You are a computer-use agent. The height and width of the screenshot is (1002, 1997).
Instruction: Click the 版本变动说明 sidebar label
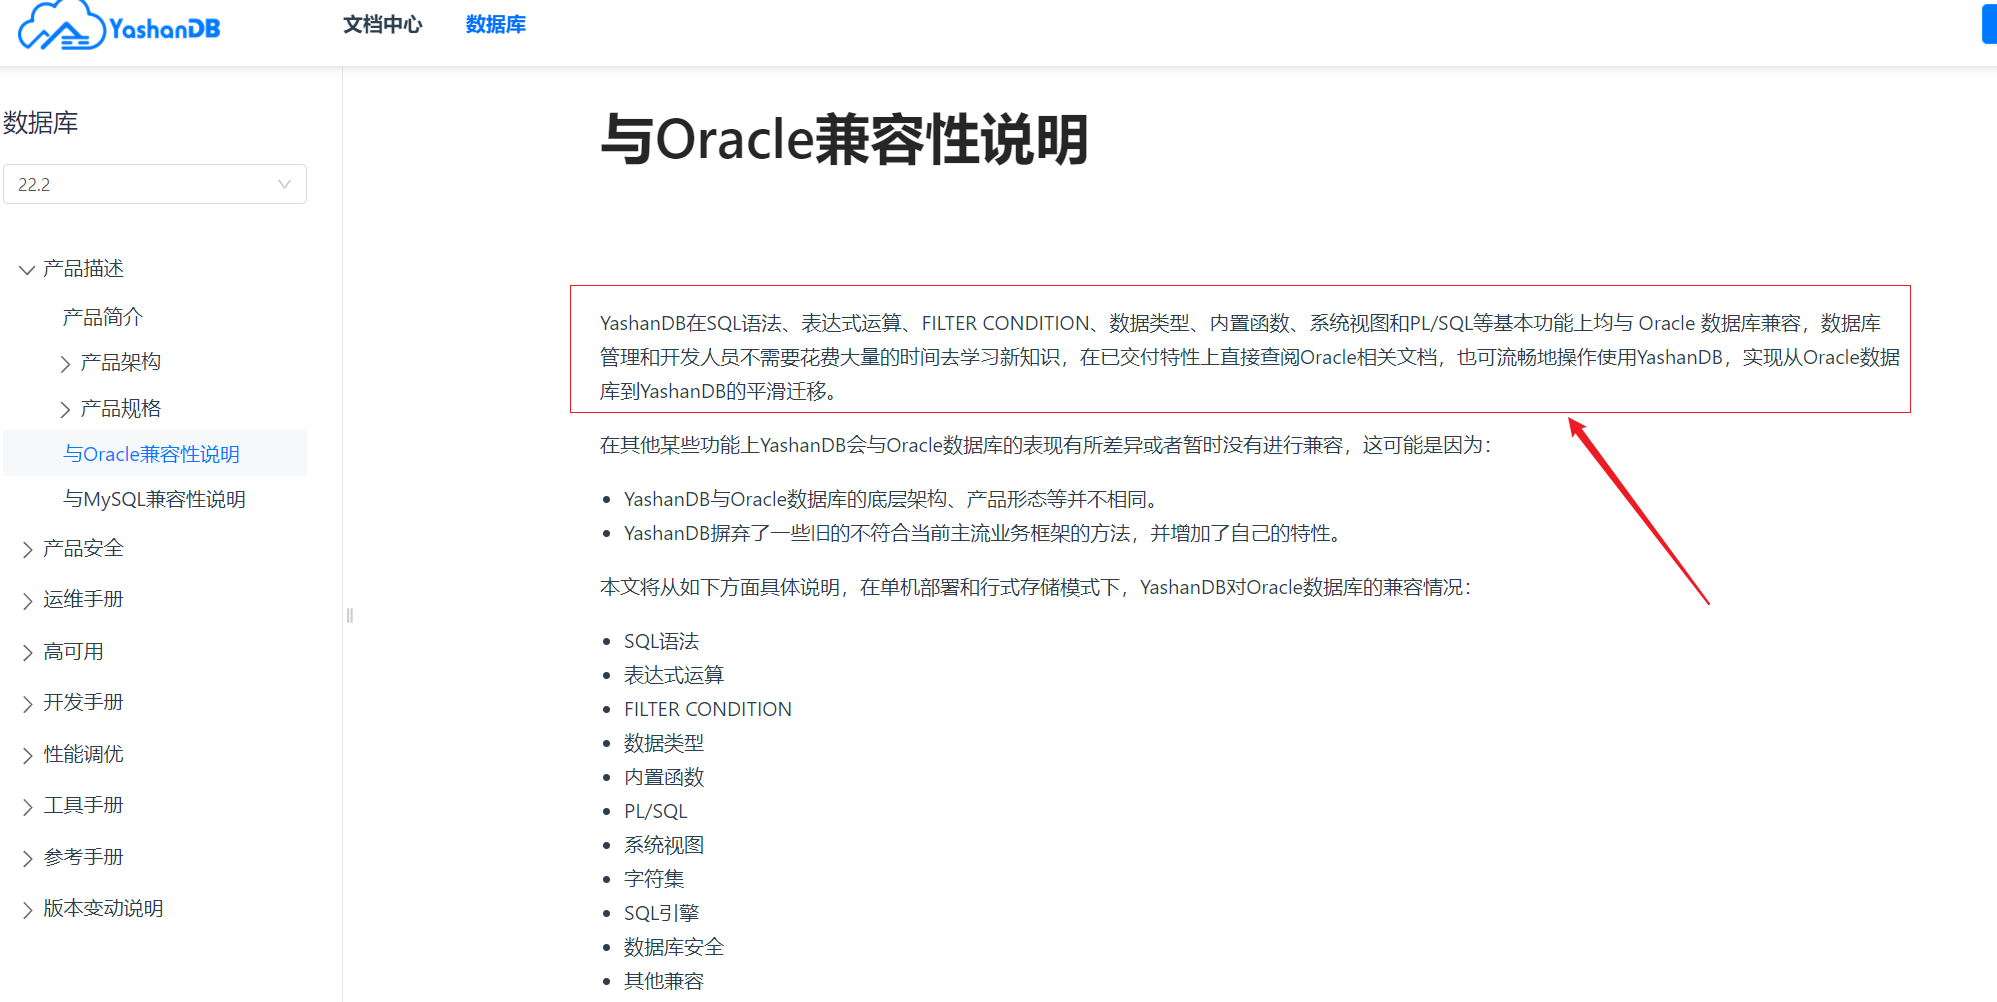pyautogui.click(x=104, y=908)
